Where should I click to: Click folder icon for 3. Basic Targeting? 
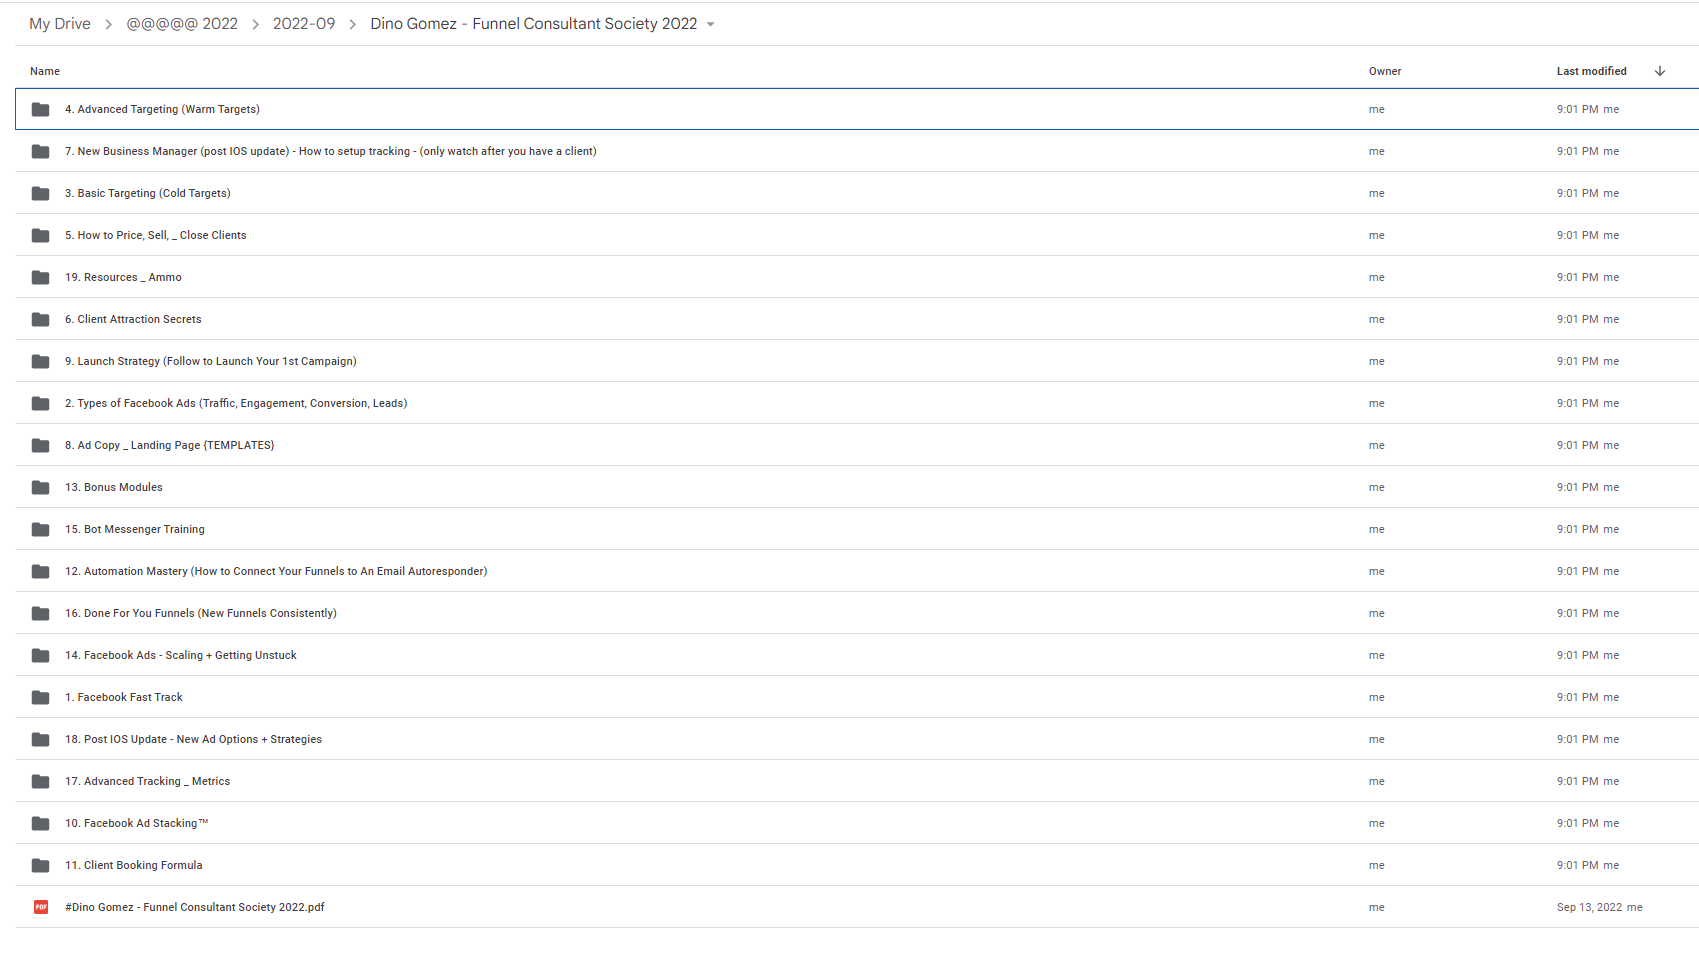click(x=40, y=194)
